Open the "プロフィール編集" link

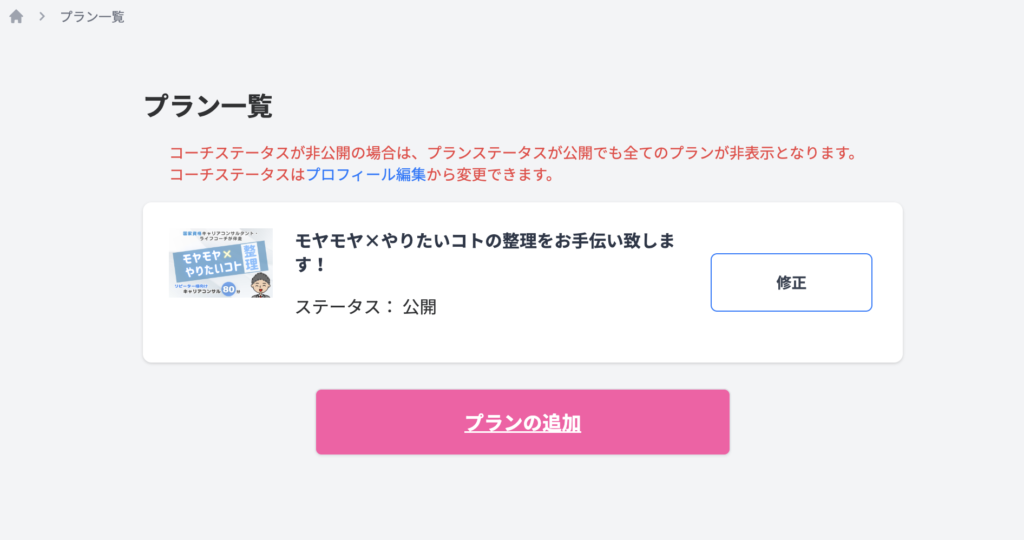(x=366, y=175)
